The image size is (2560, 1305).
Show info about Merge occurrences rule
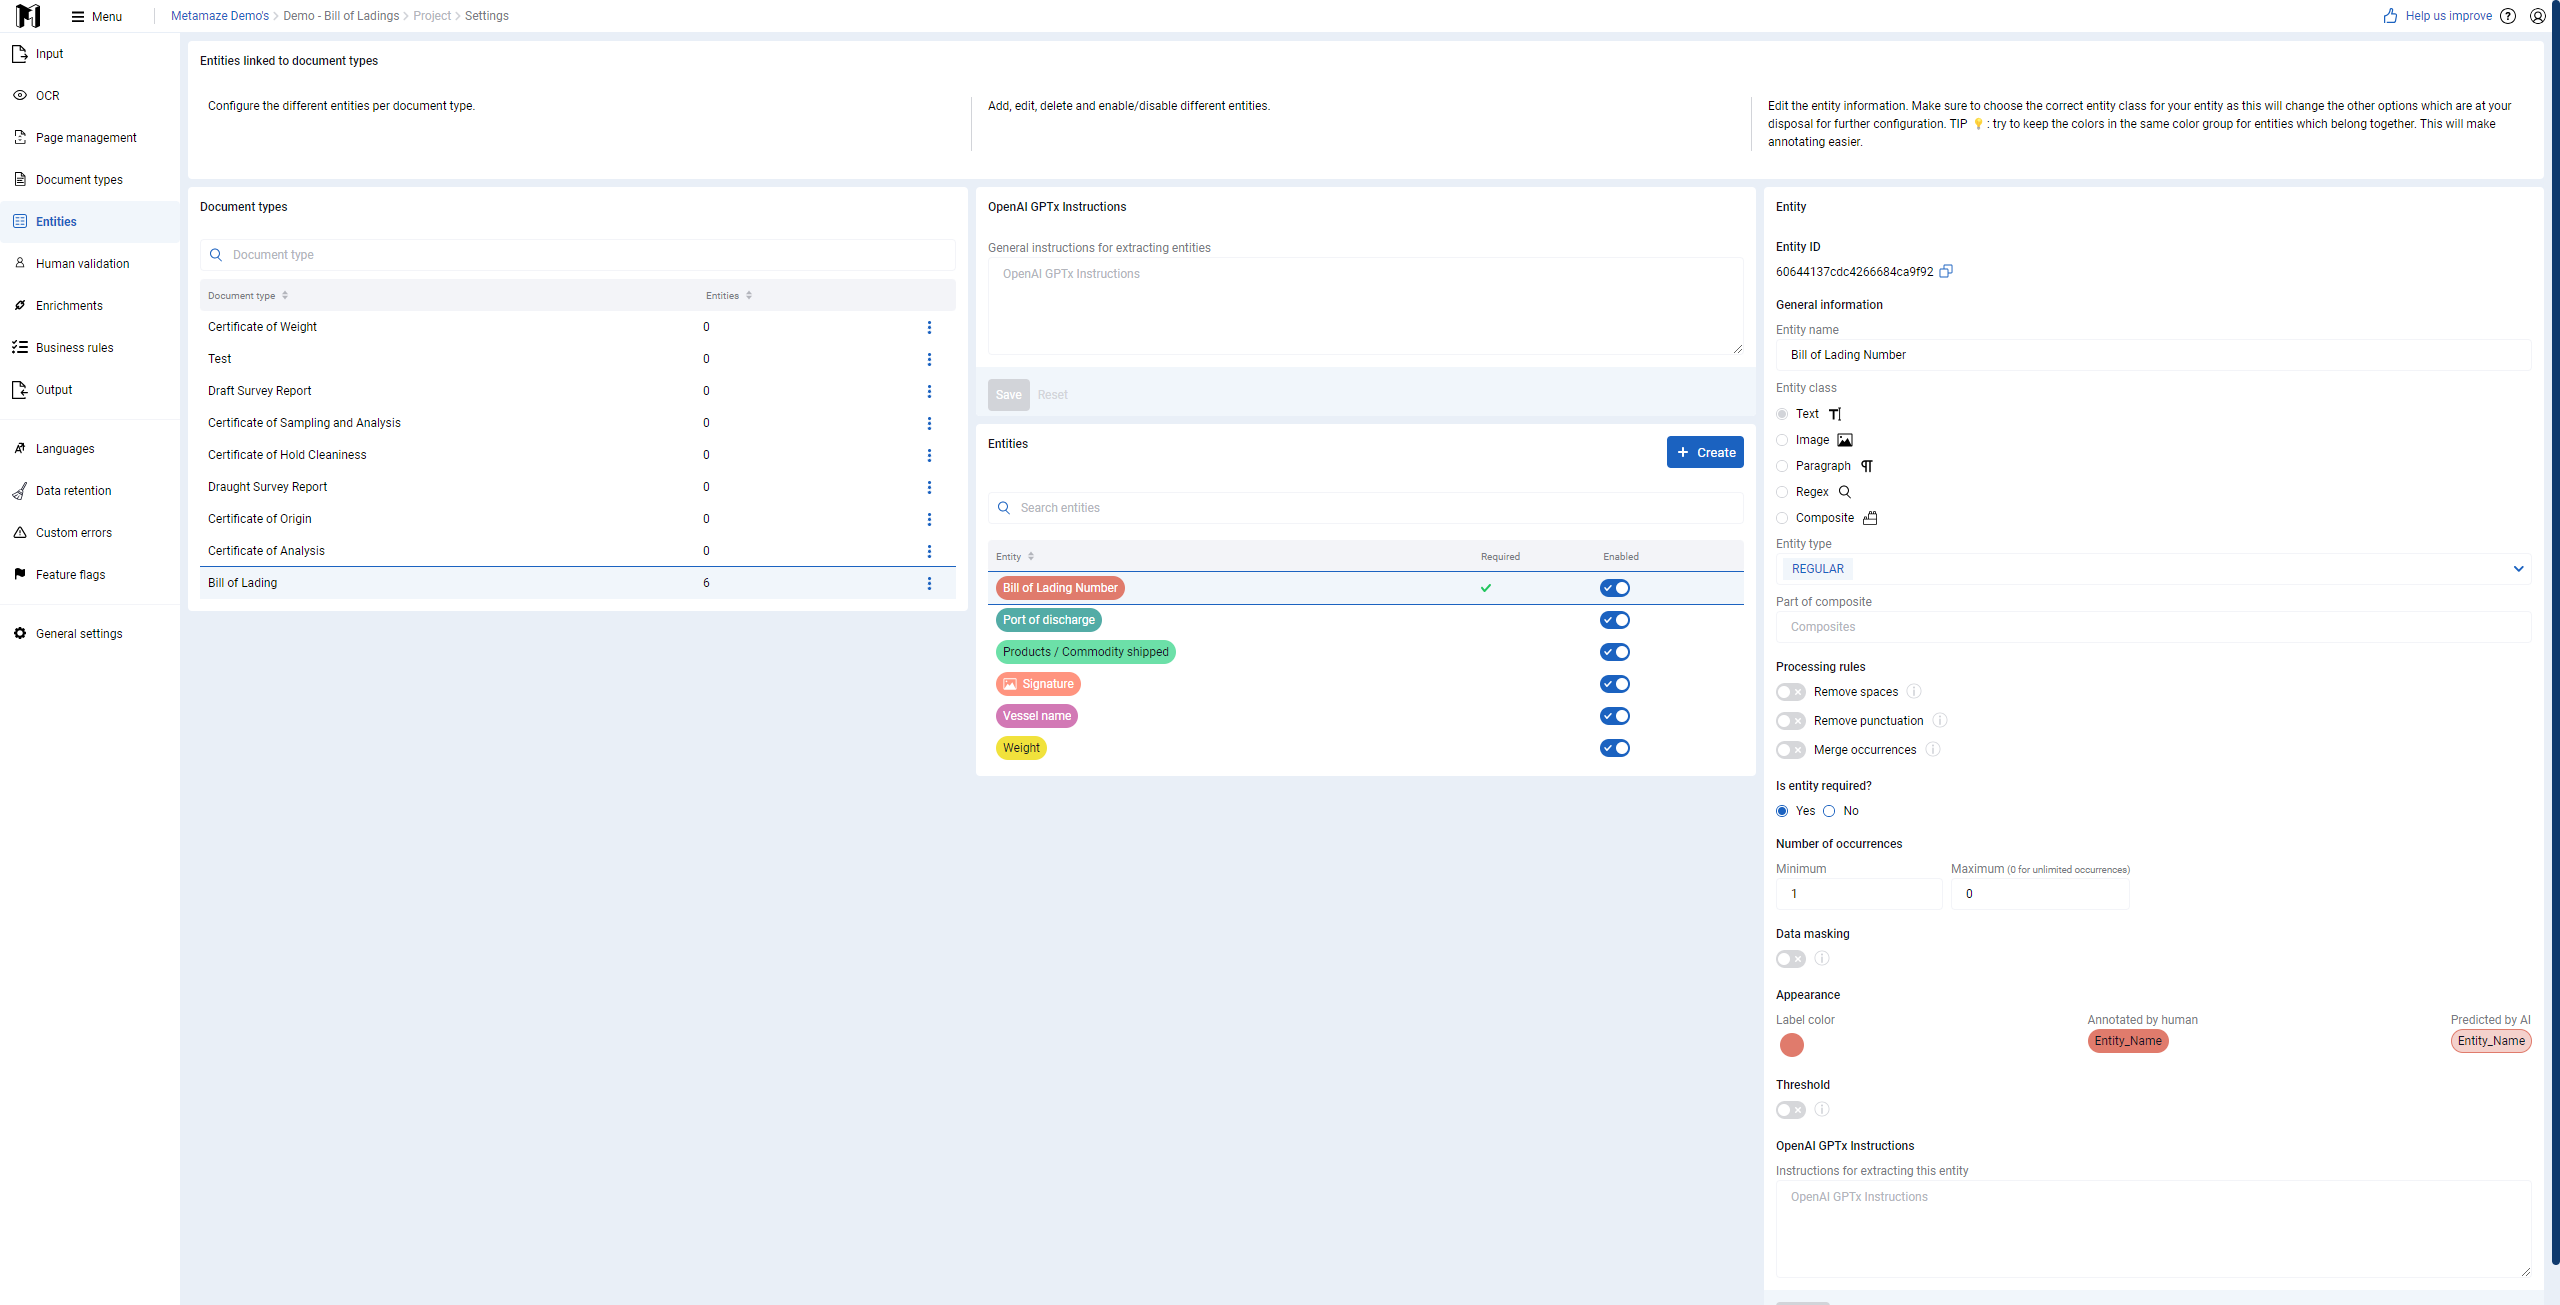[1933, 749]
